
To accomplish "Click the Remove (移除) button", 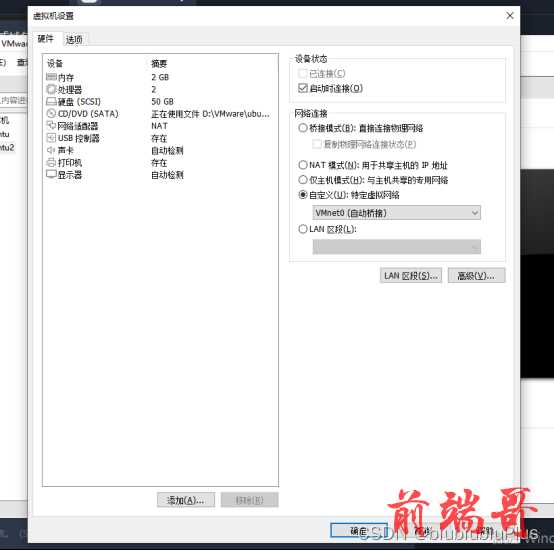I will [249, 500].
